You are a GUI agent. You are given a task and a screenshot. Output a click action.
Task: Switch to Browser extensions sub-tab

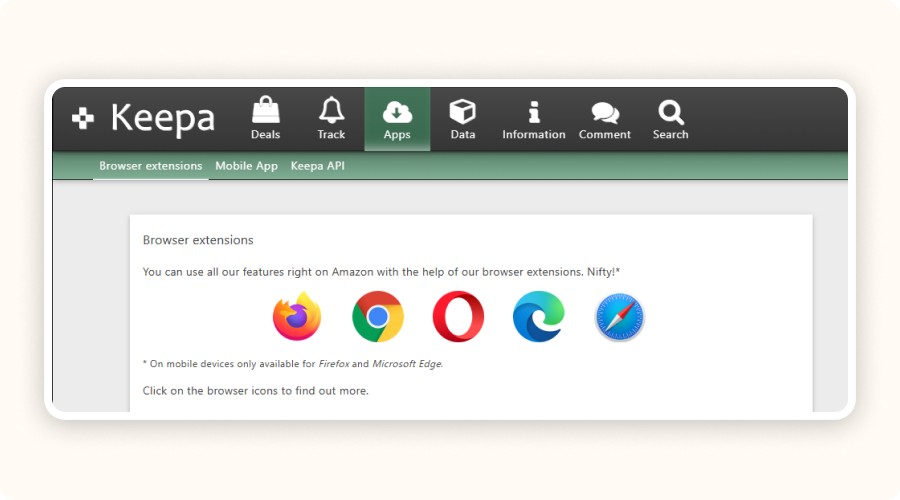150,166
